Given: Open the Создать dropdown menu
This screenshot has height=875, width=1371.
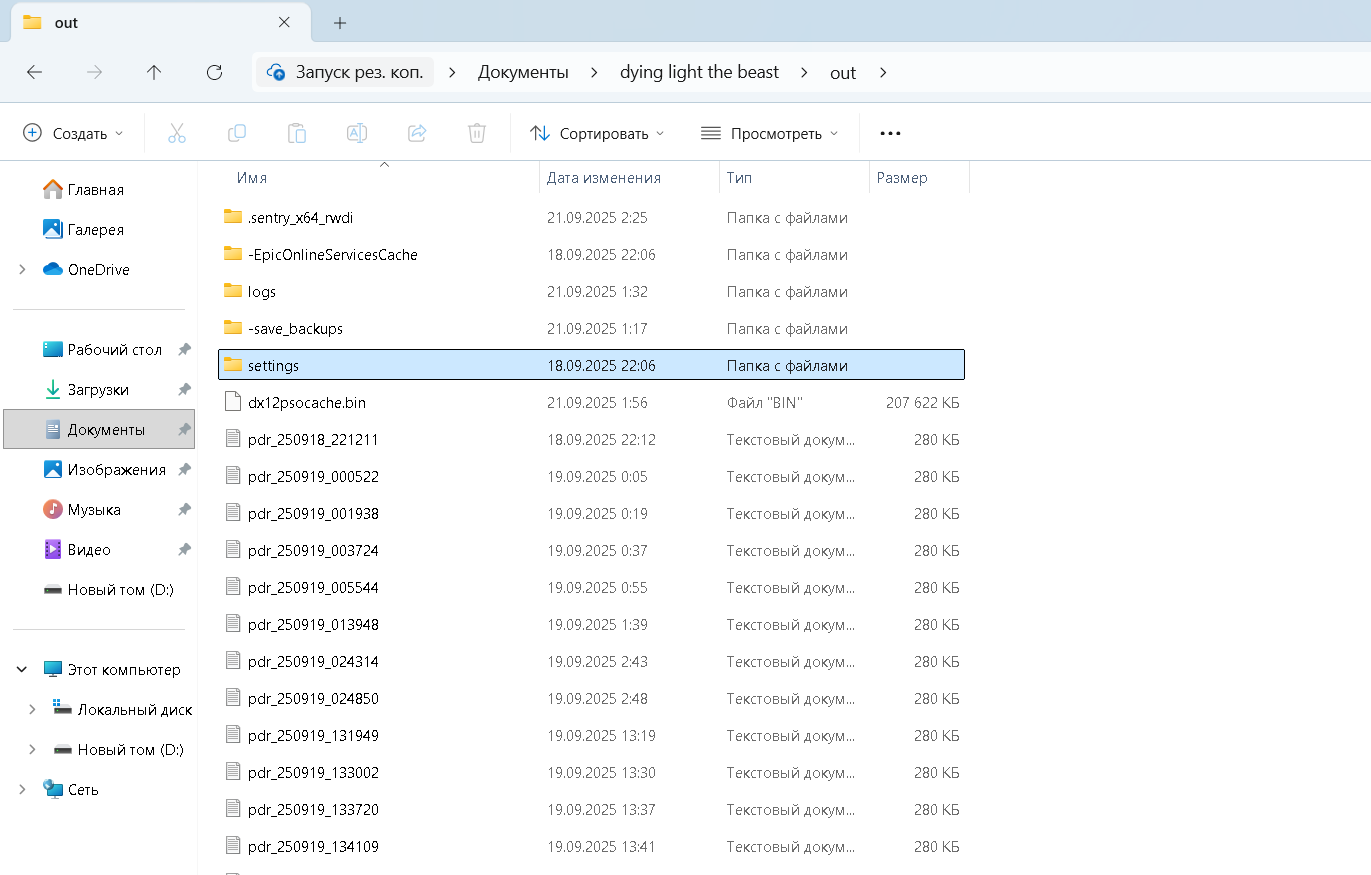Looking at the screenshot, I should pos(74,133).
